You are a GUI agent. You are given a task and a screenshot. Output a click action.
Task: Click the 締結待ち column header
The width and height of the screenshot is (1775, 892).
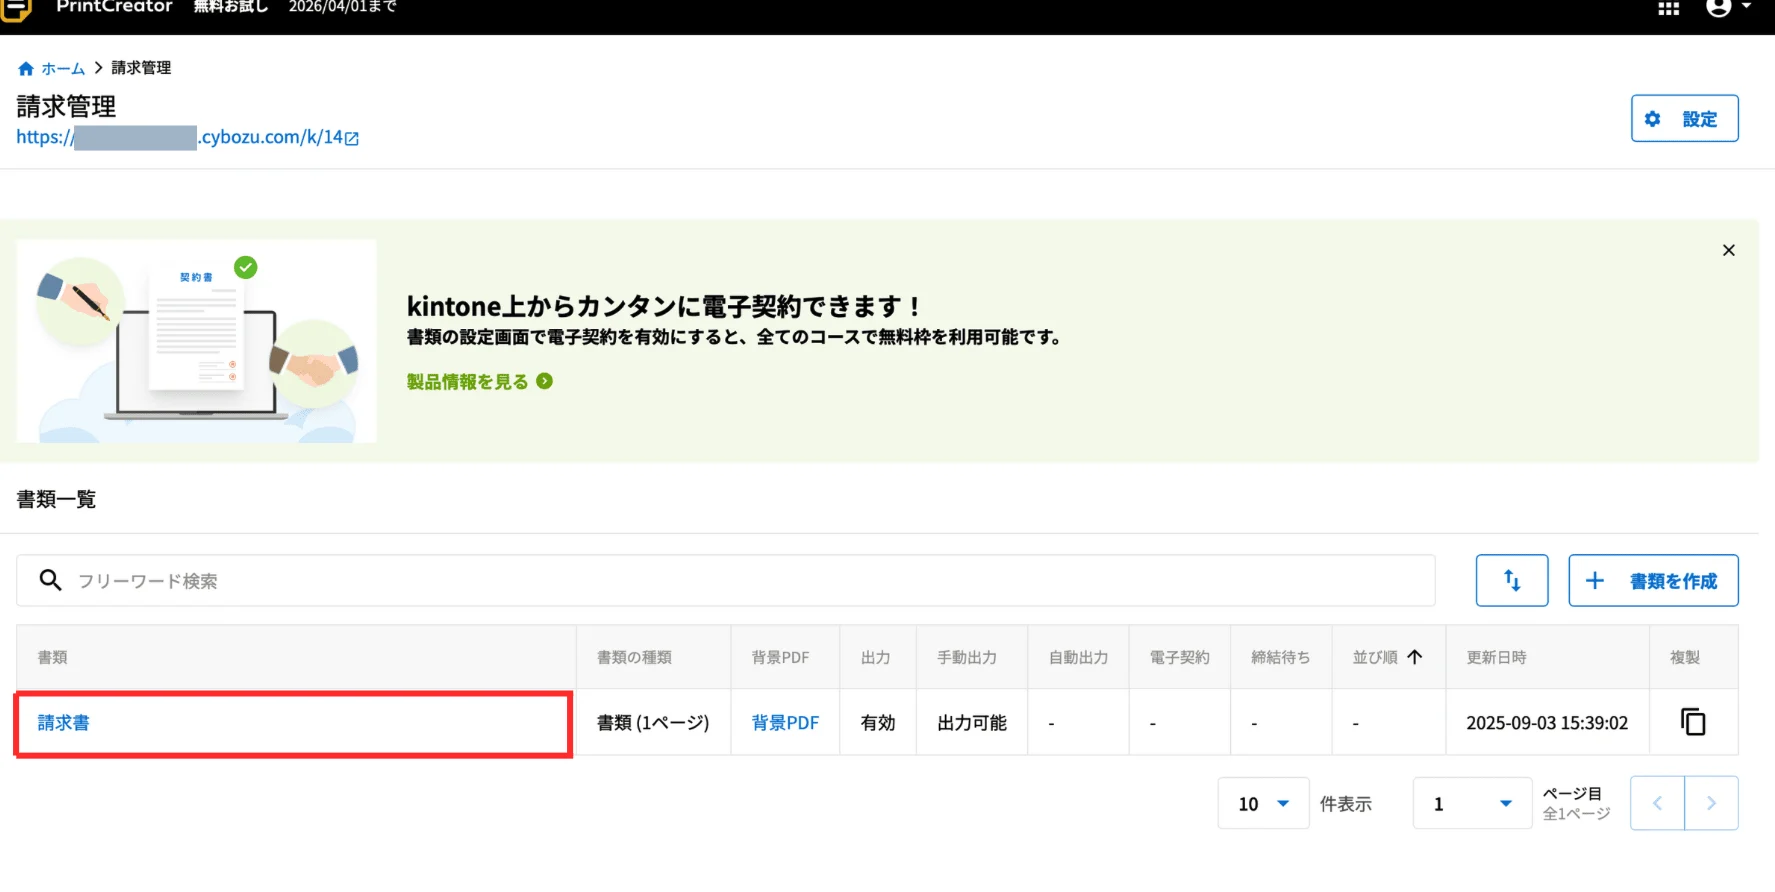point(1281,658)
